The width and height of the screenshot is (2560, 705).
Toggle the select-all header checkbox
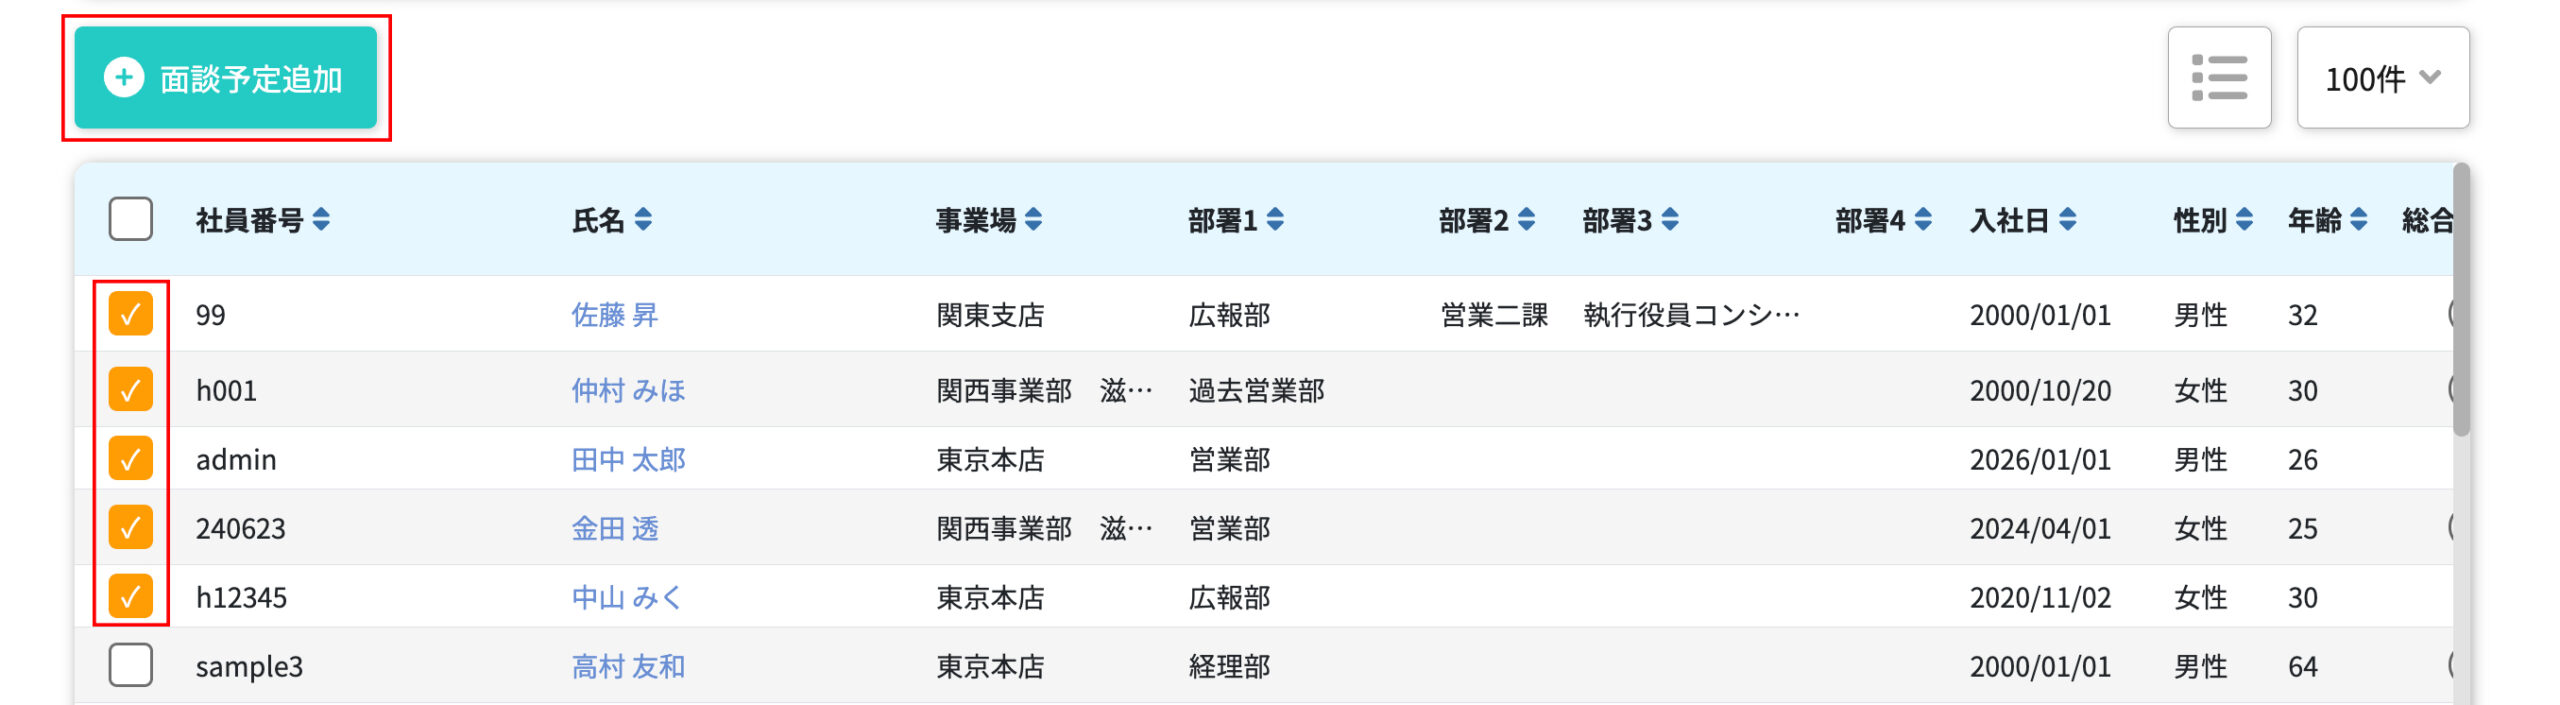point(131,219)
